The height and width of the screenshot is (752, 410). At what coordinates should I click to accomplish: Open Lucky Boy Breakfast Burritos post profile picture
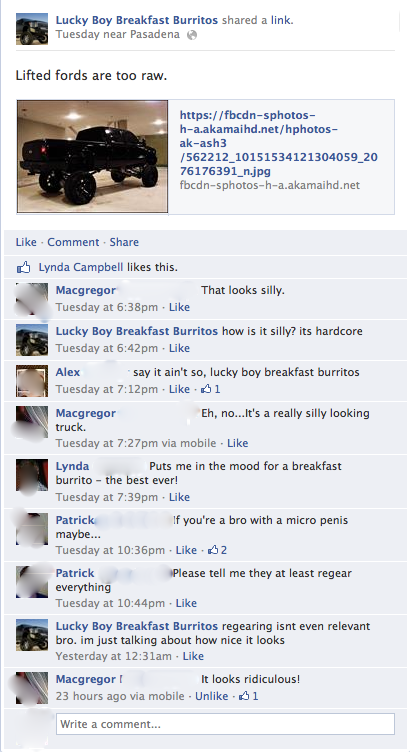coord(32,29)
